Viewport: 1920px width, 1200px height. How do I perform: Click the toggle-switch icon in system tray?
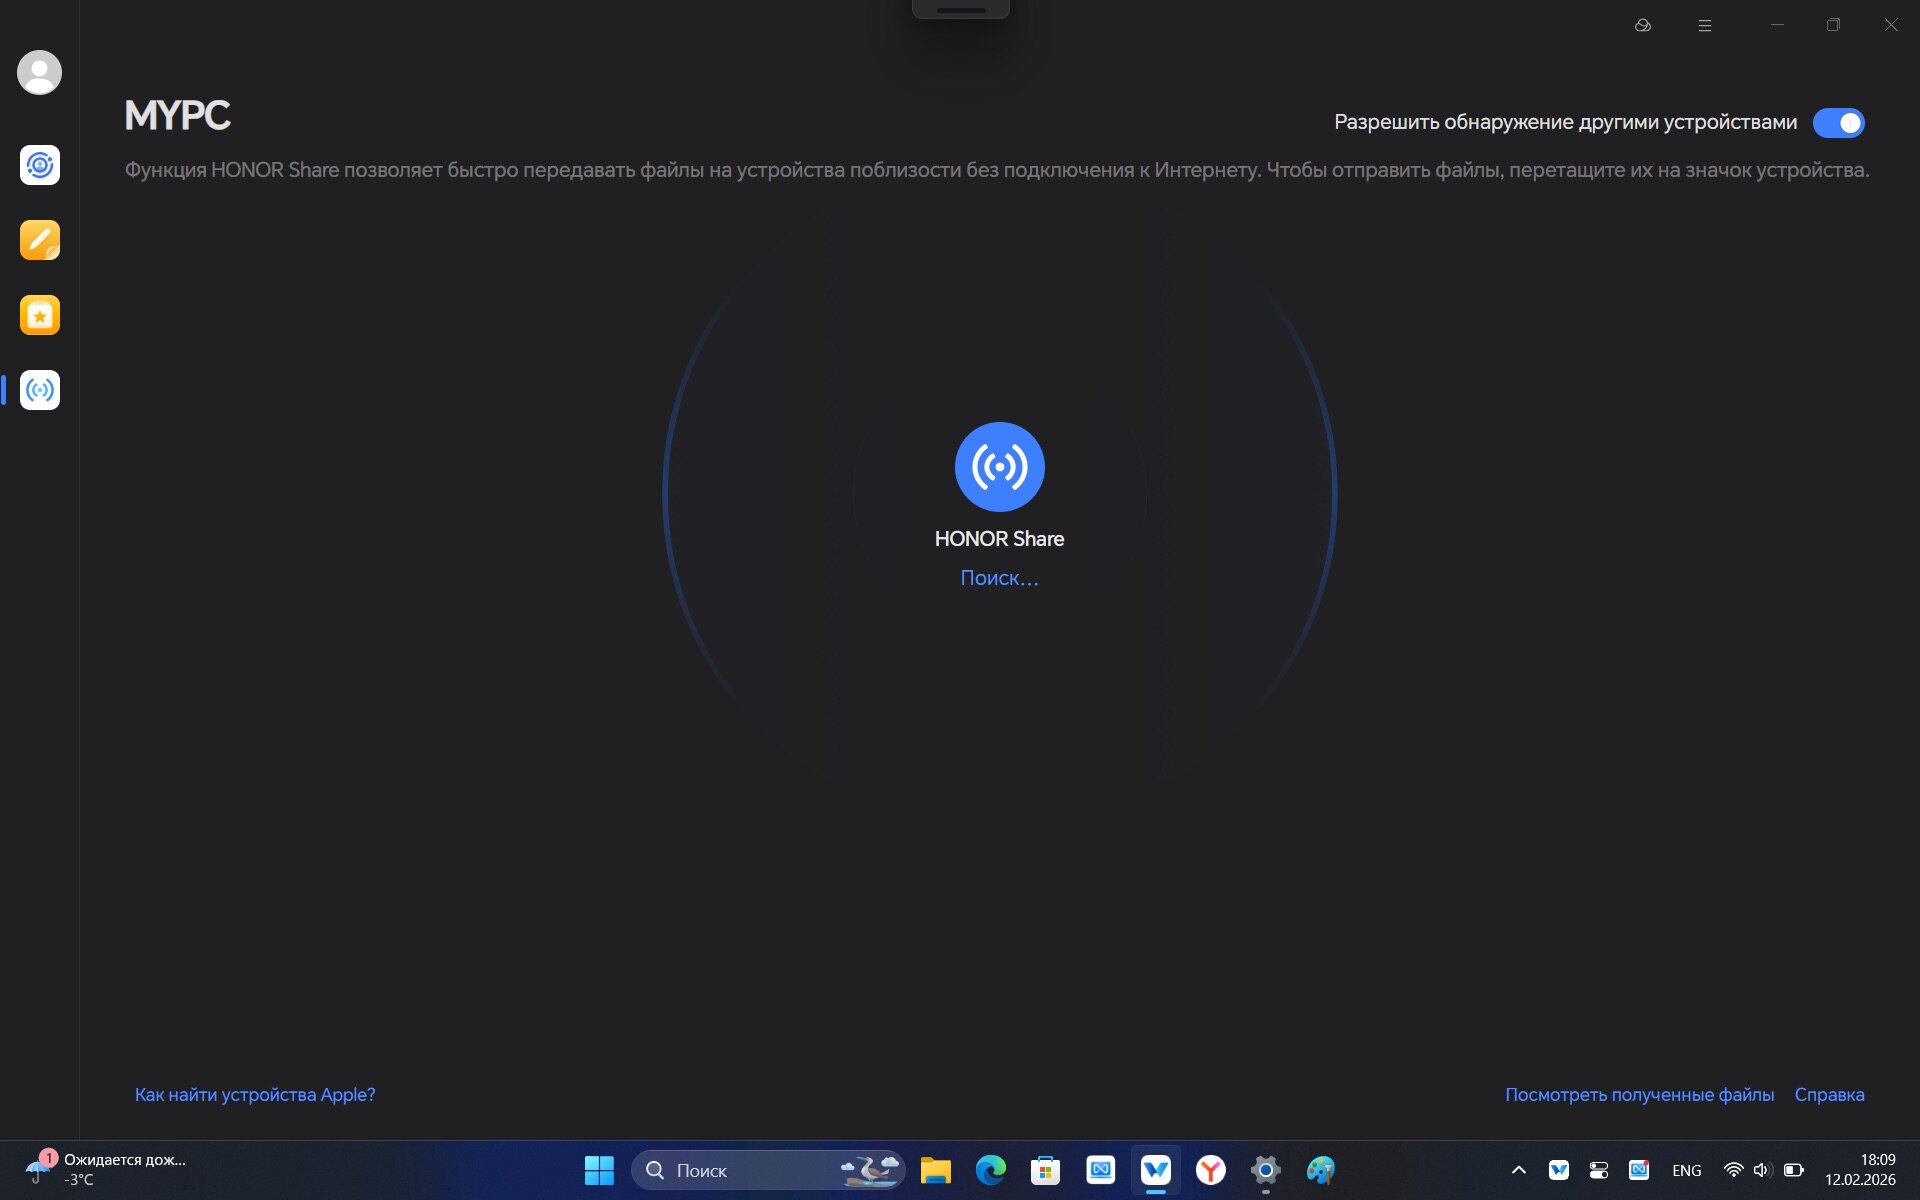(x=1599, y=1170)
